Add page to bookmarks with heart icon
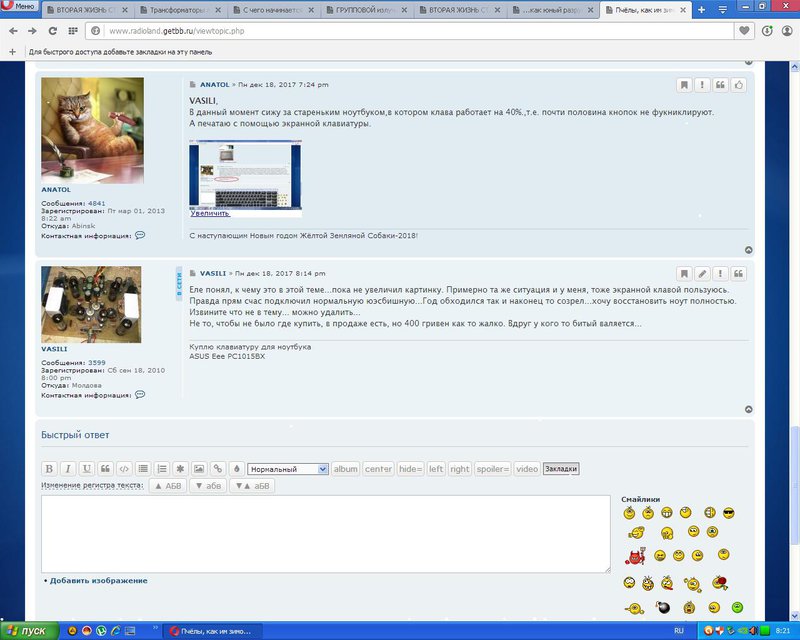 [744, 31]
